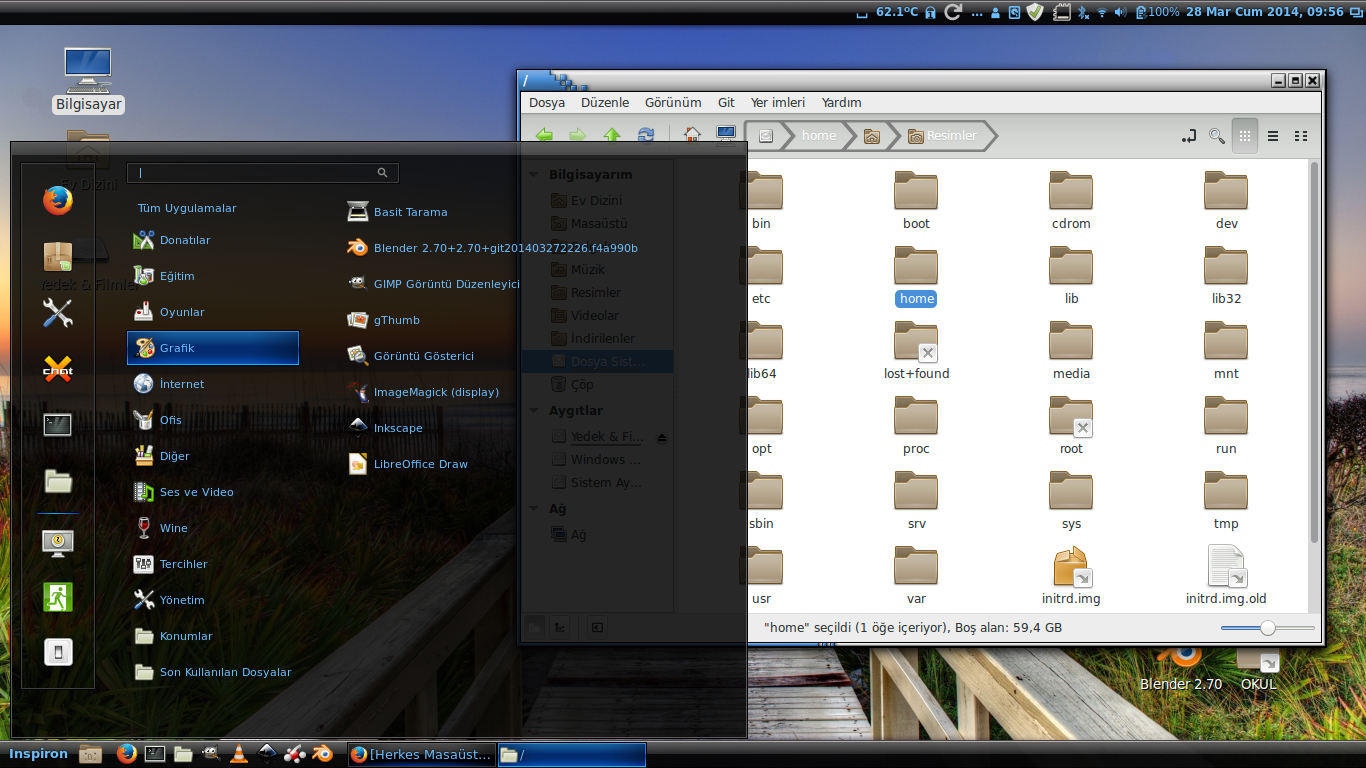The width and height of the screenshot is (1366, 768).
Task: Switch to Herkes Masaüst... taskbar window
Action: point(421,754)
